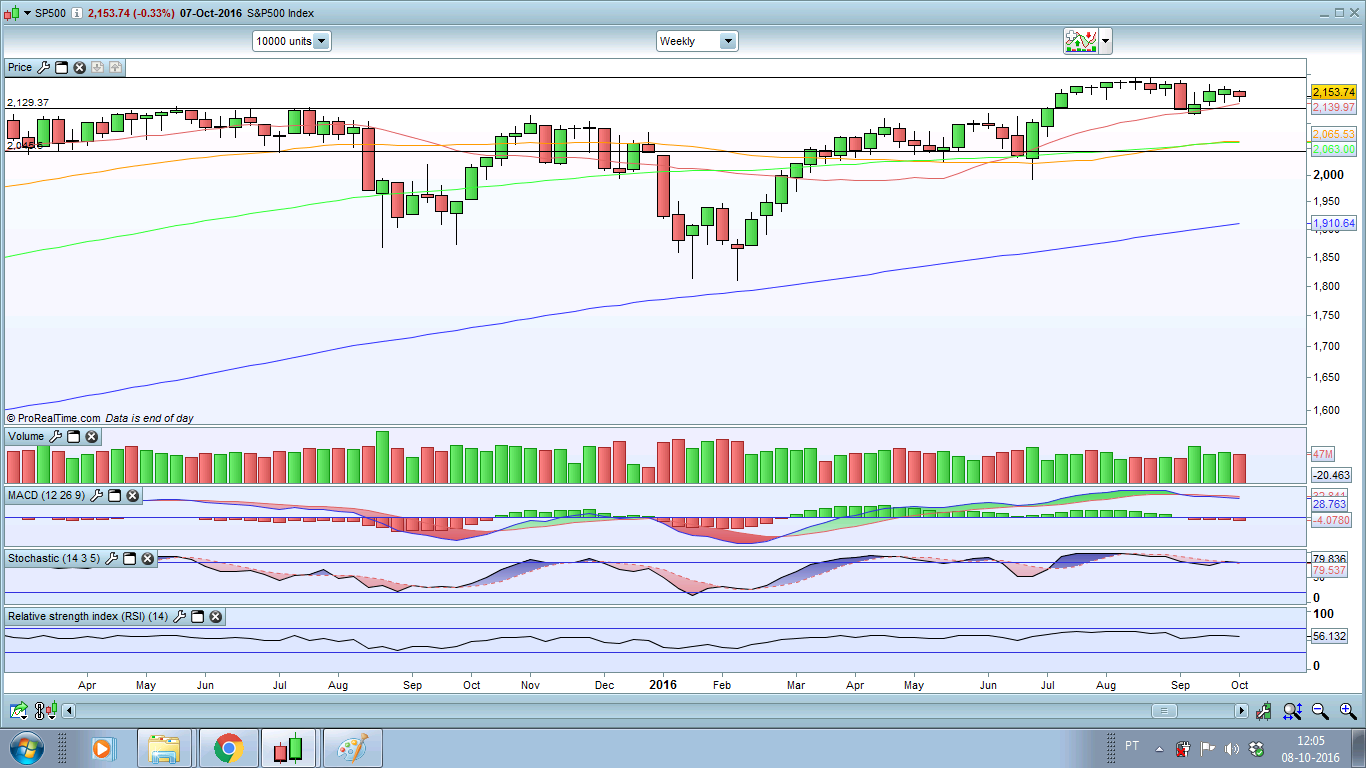Open the chart export/share icon menu

tap(18, 711)
